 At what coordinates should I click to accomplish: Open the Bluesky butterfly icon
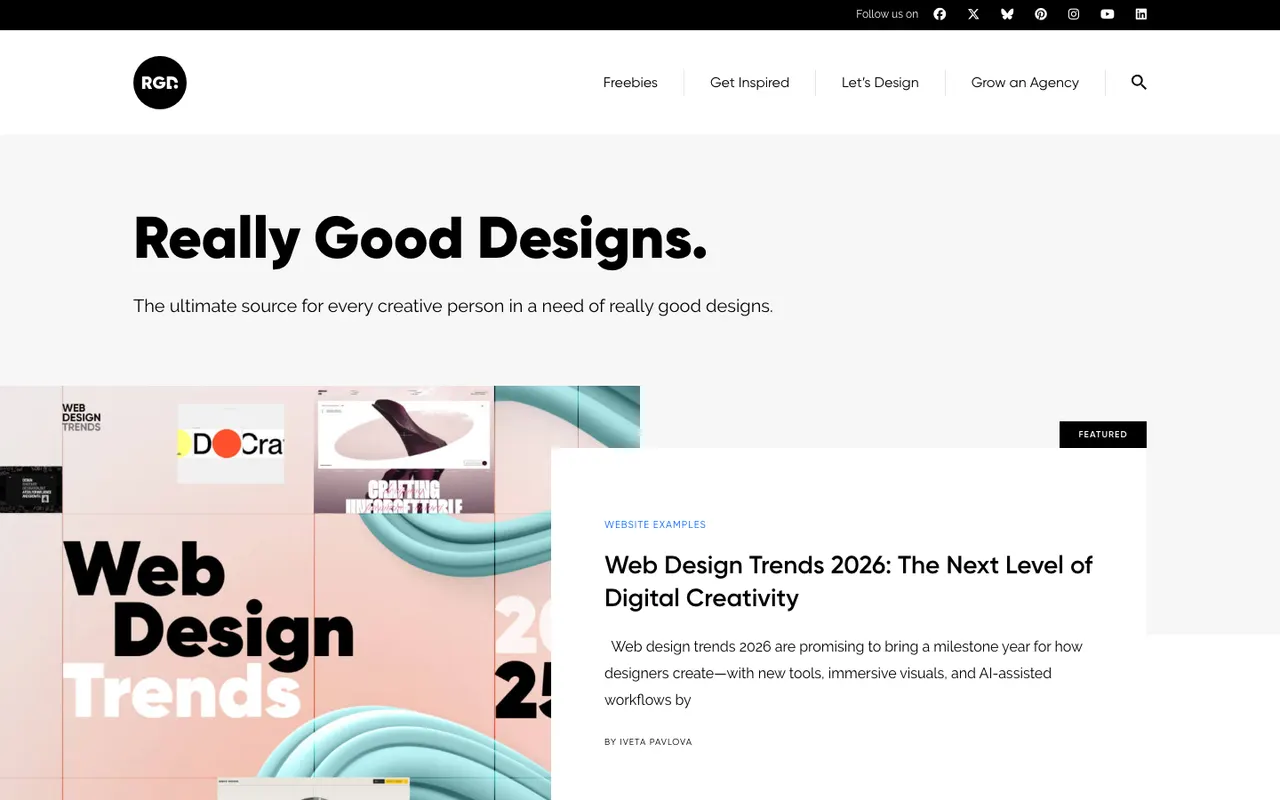(1007, 14)
